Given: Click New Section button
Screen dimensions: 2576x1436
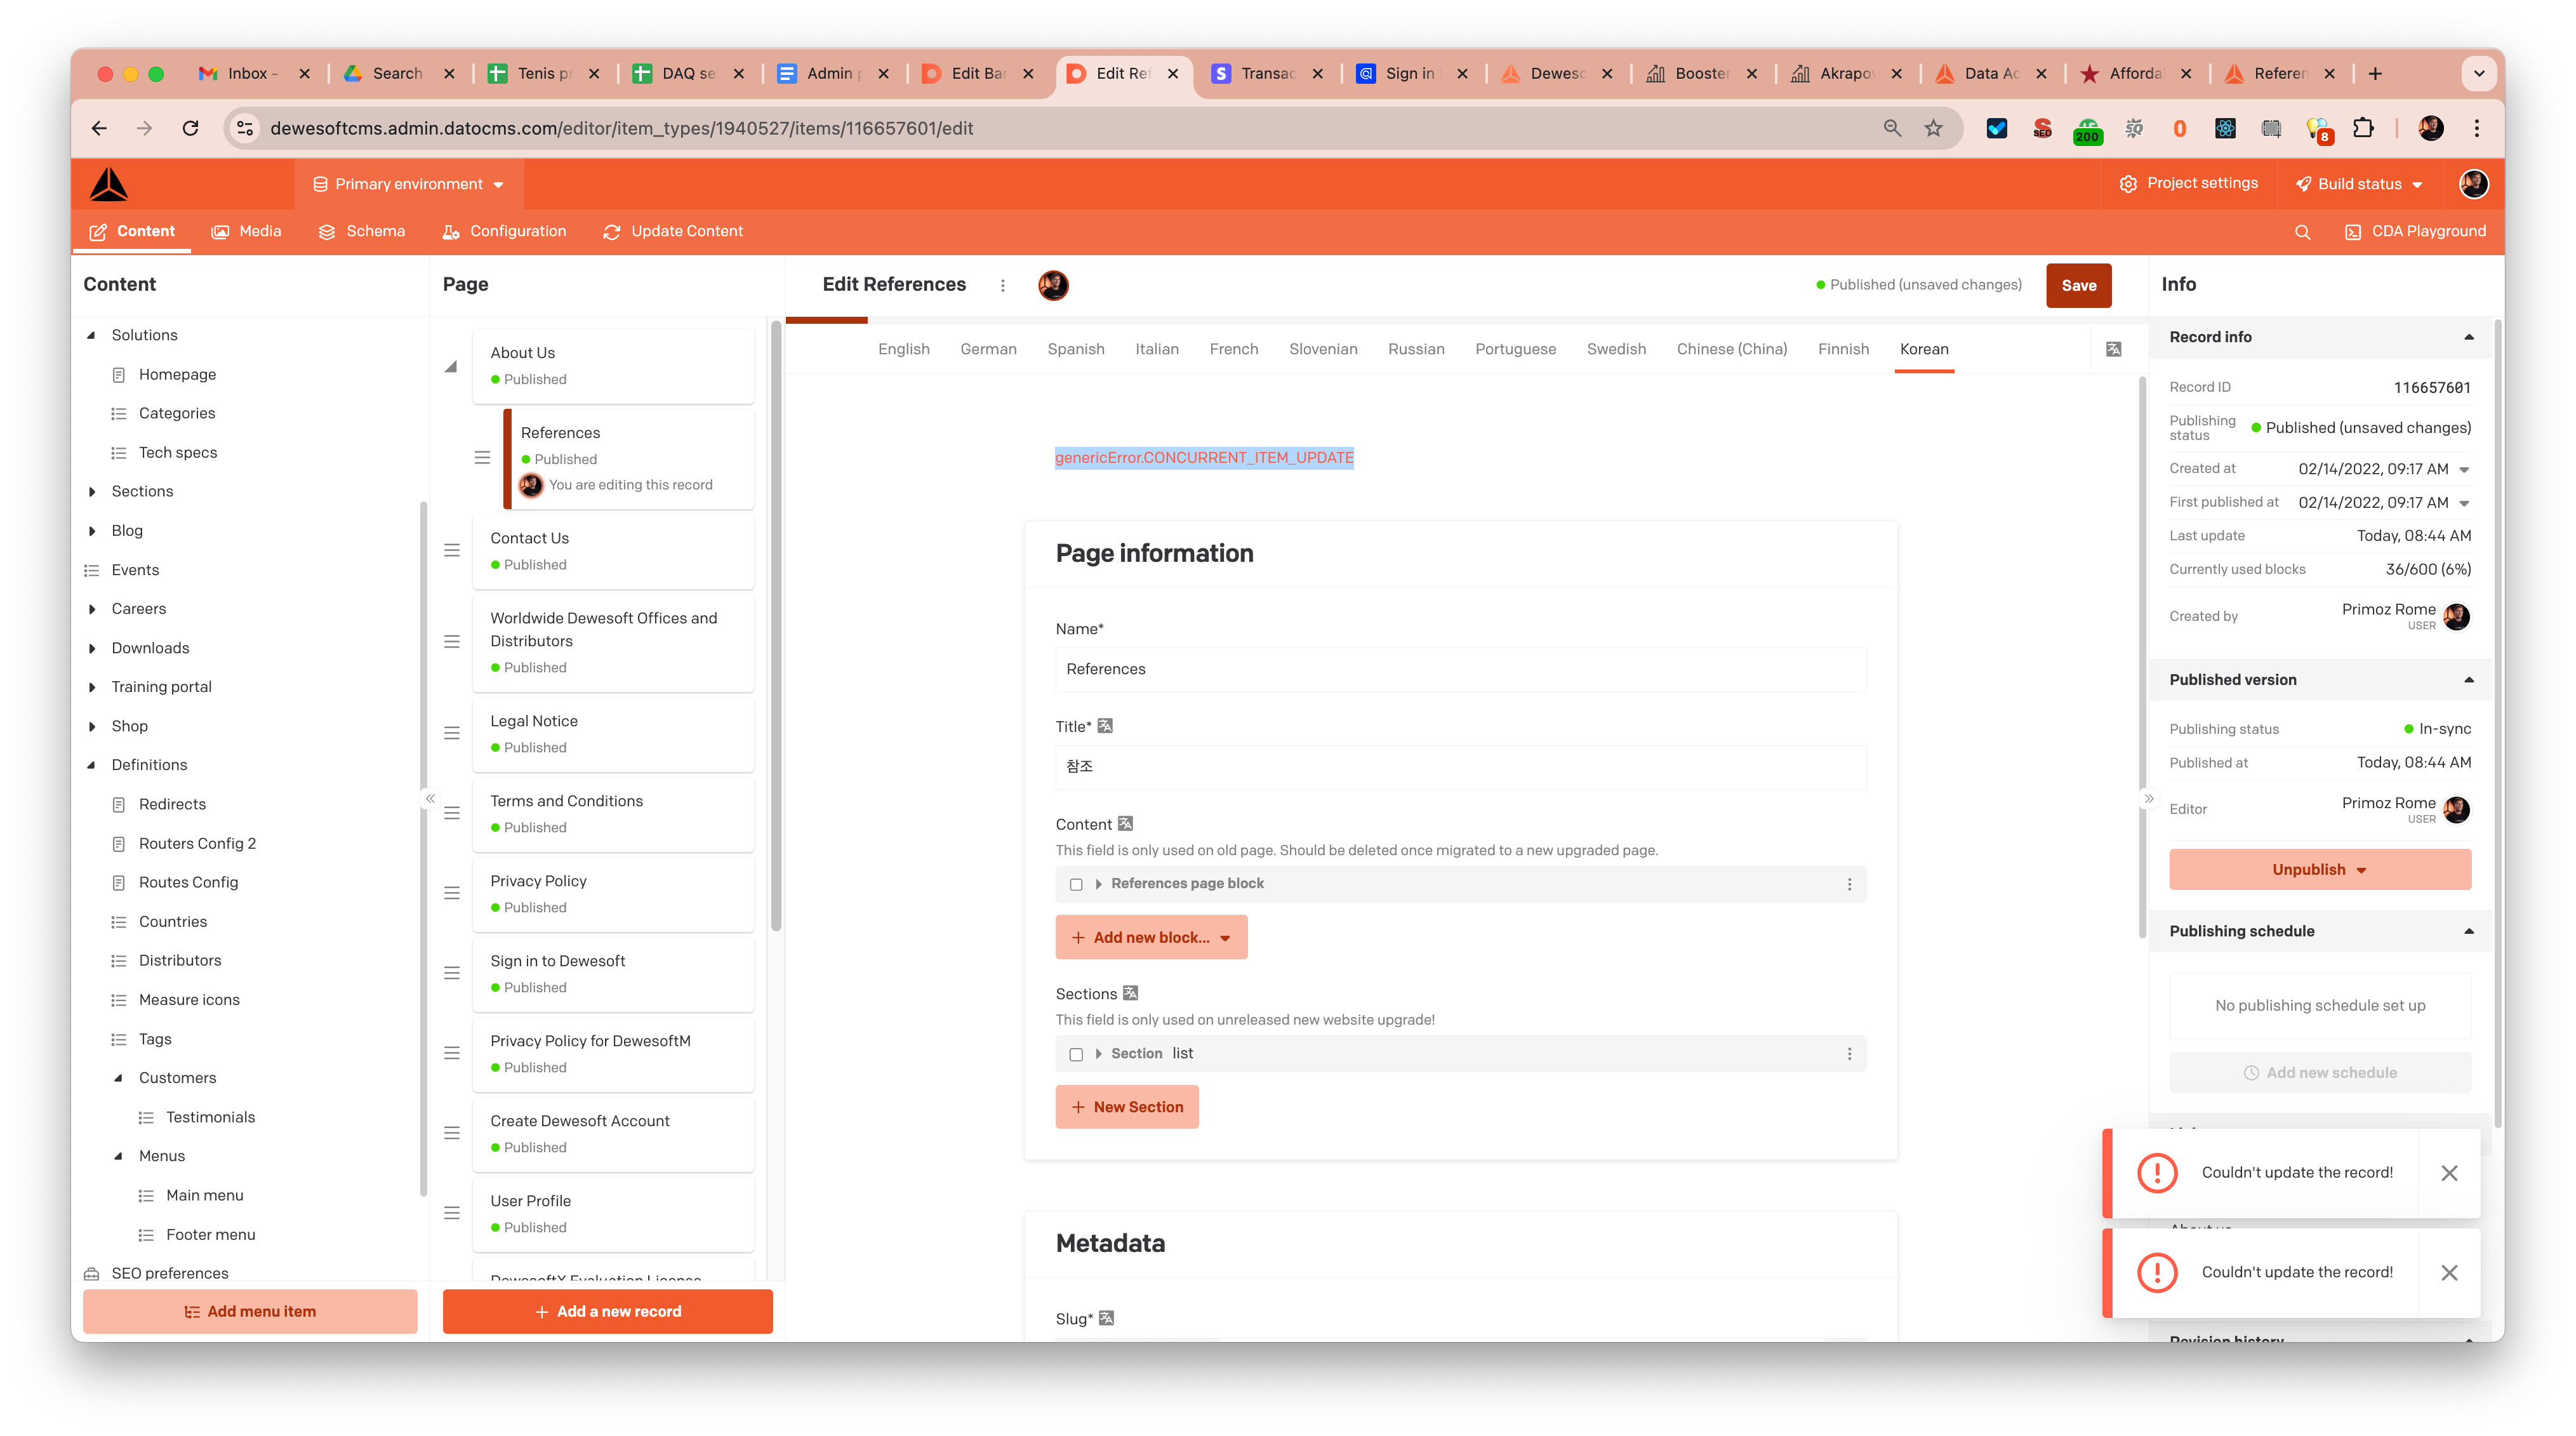Looking at the screenshot, I should coord(1127,1107).
